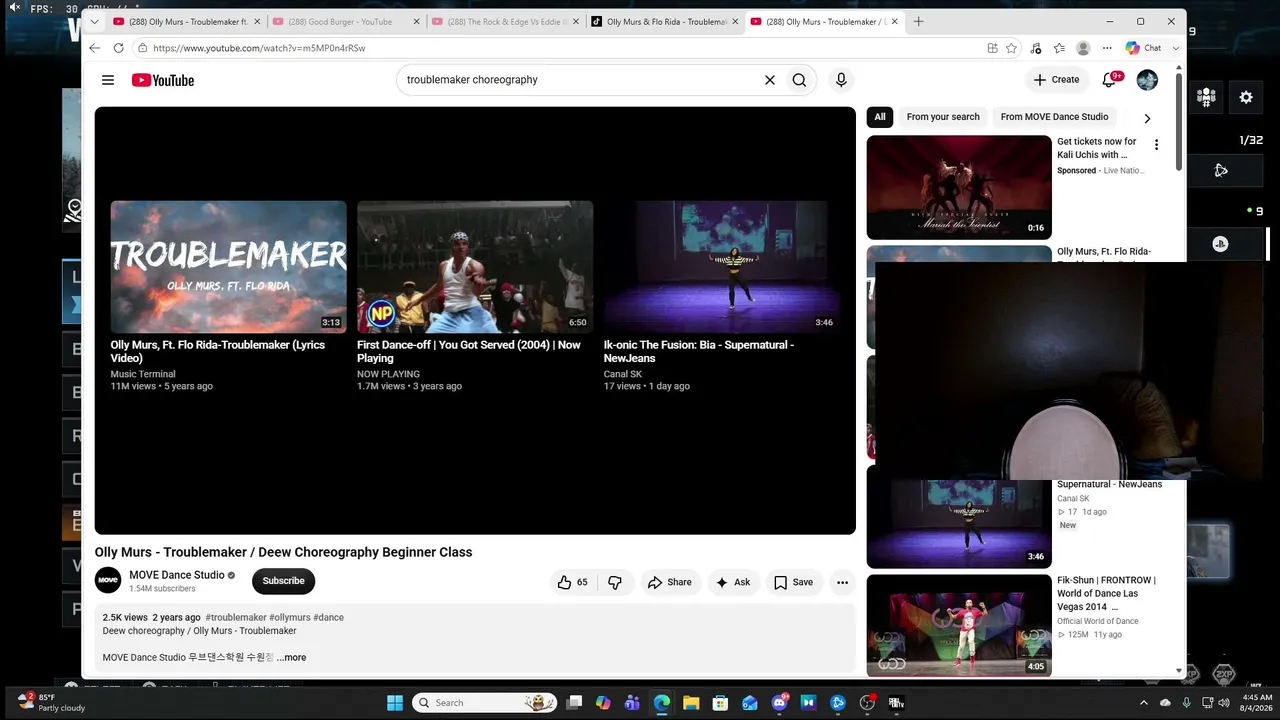This screenshot has height=720, width=1280.
Task: Click the Share button
Action: pos(669,582)
